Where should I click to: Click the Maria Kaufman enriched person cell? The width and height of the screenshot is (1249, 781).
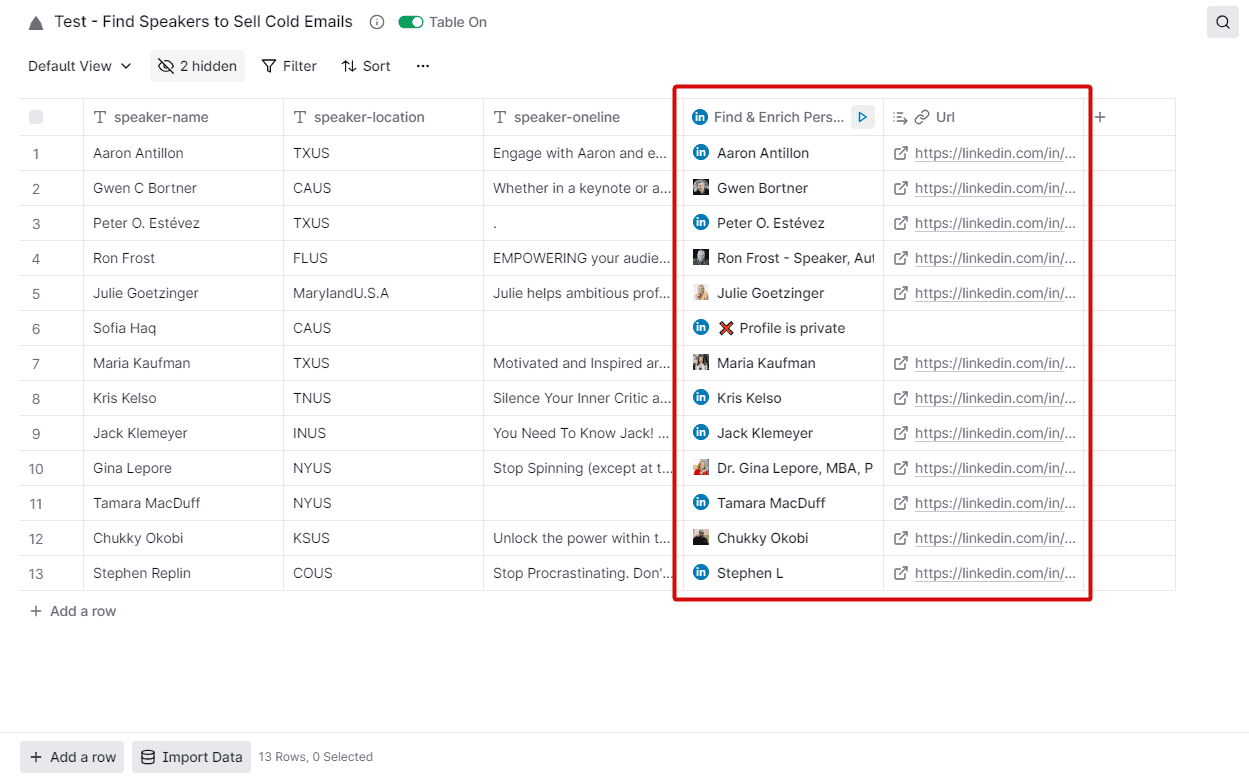tap(783, 363)
